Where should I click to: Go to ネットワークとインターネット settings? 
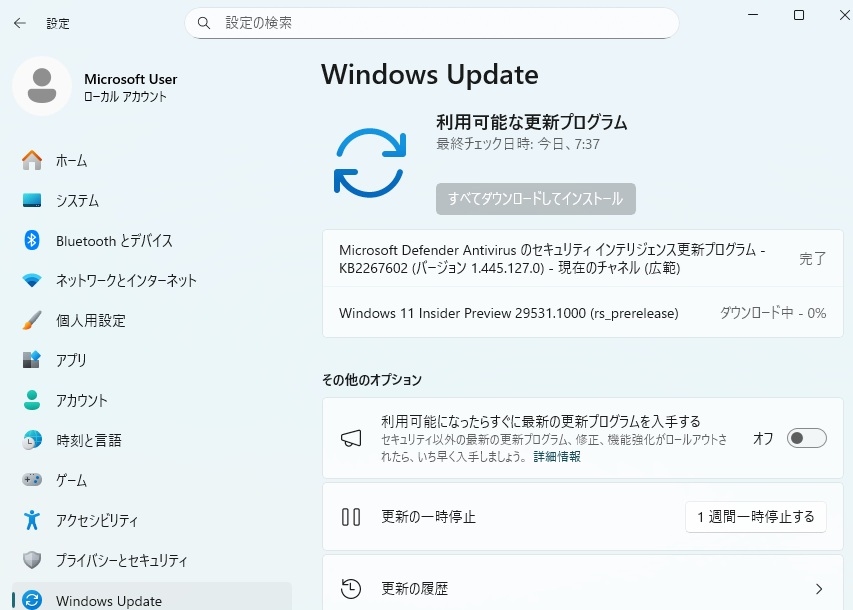pyautogui.click(x=152, y=280)
